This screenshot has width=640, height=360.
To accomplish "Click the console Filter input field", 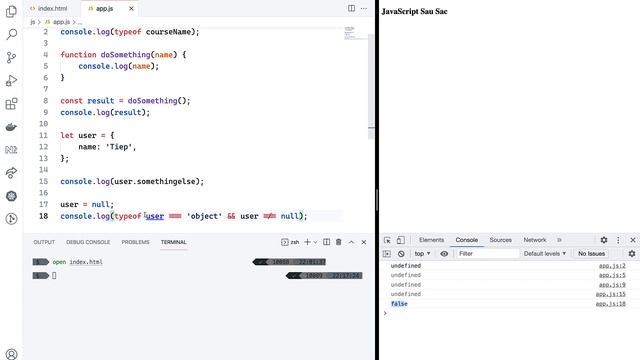I will tap(488, 253).
